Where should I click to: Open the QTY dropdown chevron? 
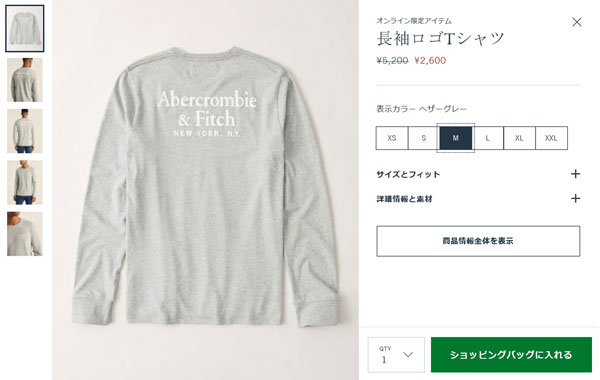point(408,355)
